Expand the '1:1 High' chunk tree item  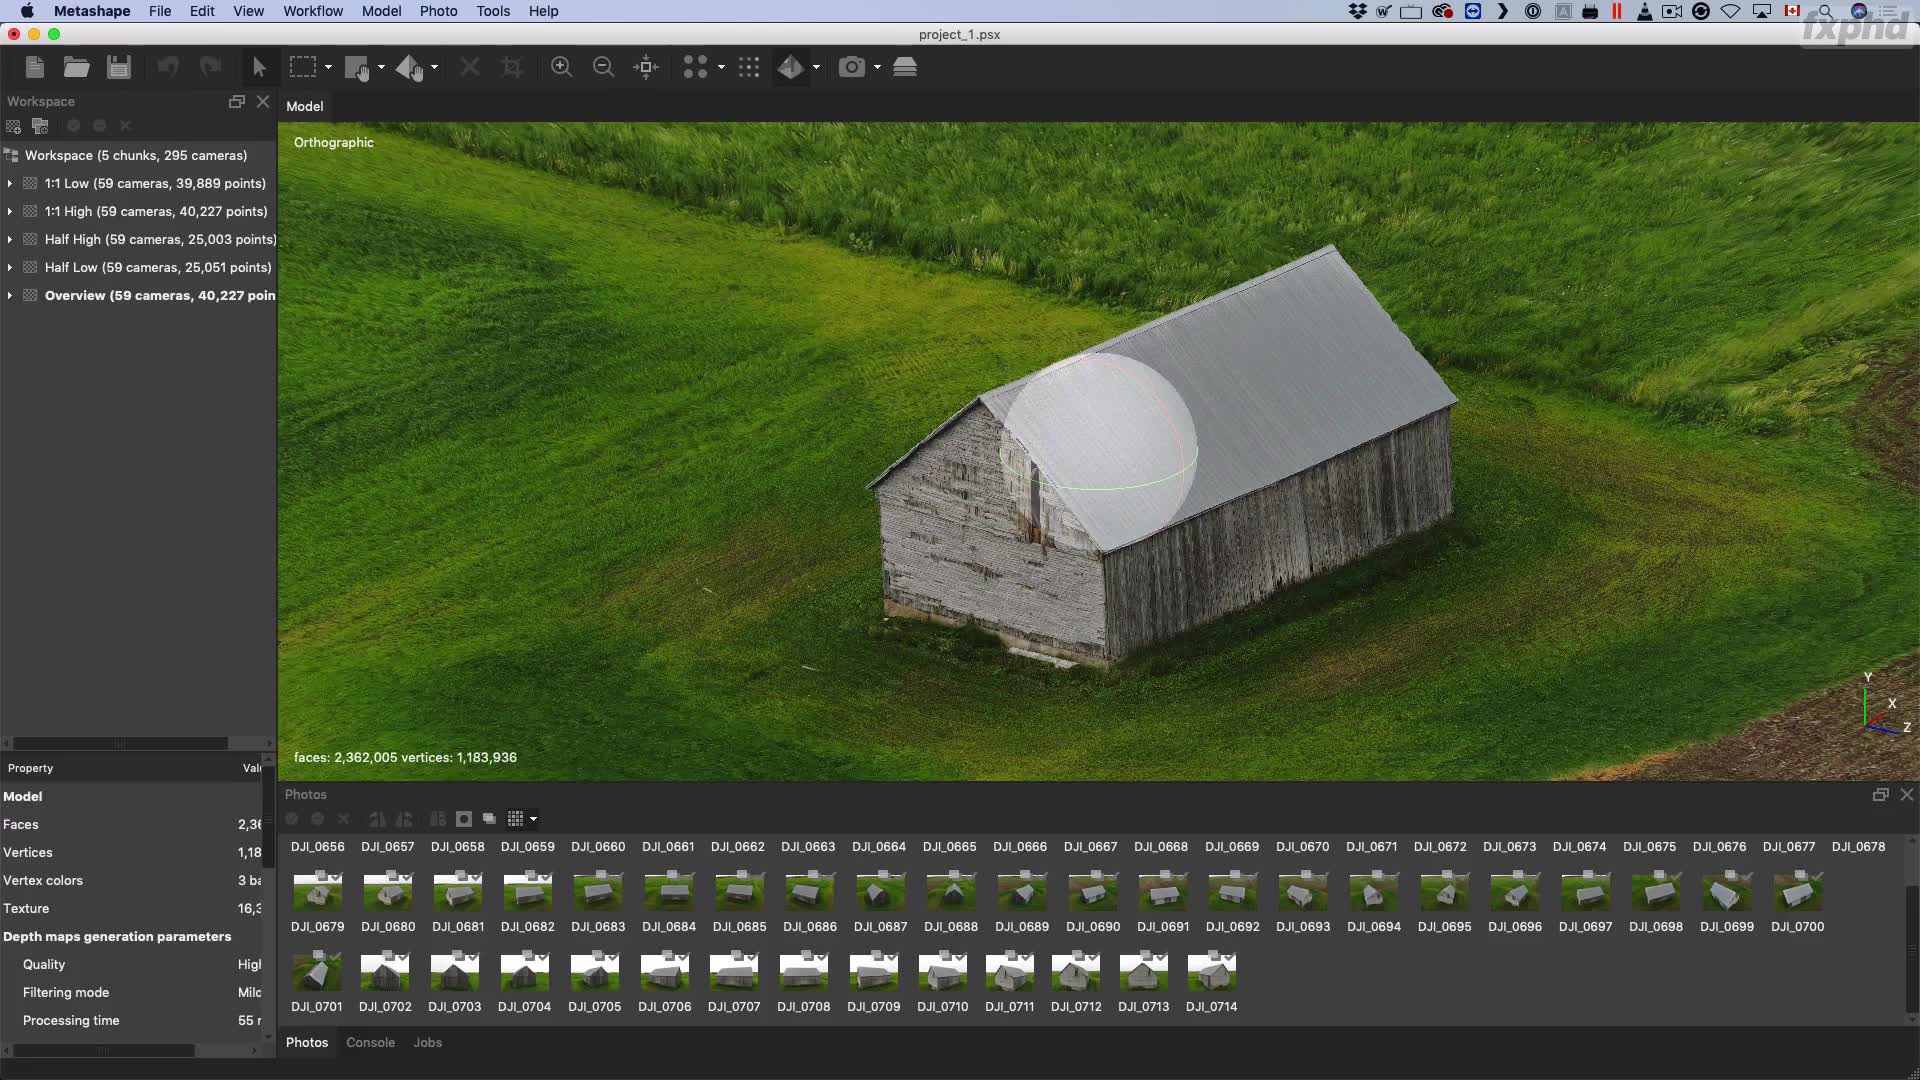[x=9, y=211]
